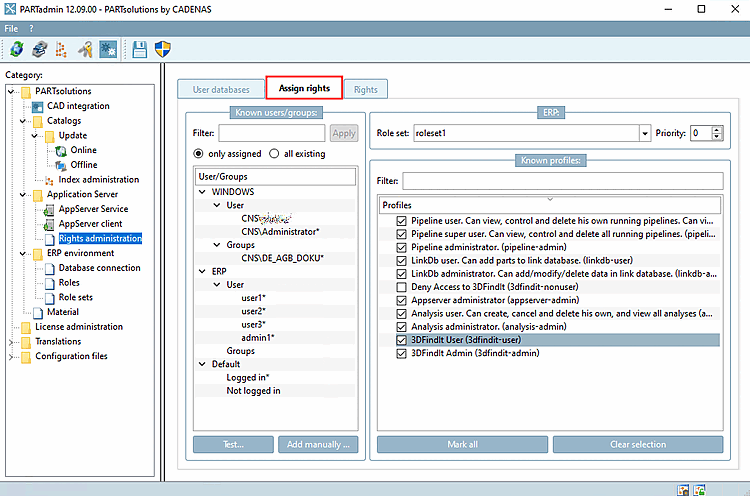Screen dimensions: 750x496
Task: Click the CAD integration tree icon
Action: (x=38, y=106)
